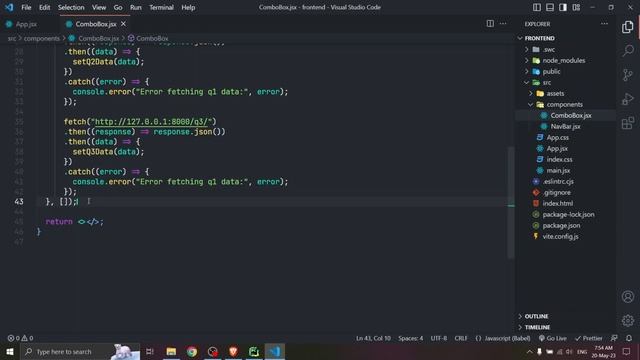Open the notifications bell in status bar
Viewport: 640px width, 360px height.
[629, 338]
